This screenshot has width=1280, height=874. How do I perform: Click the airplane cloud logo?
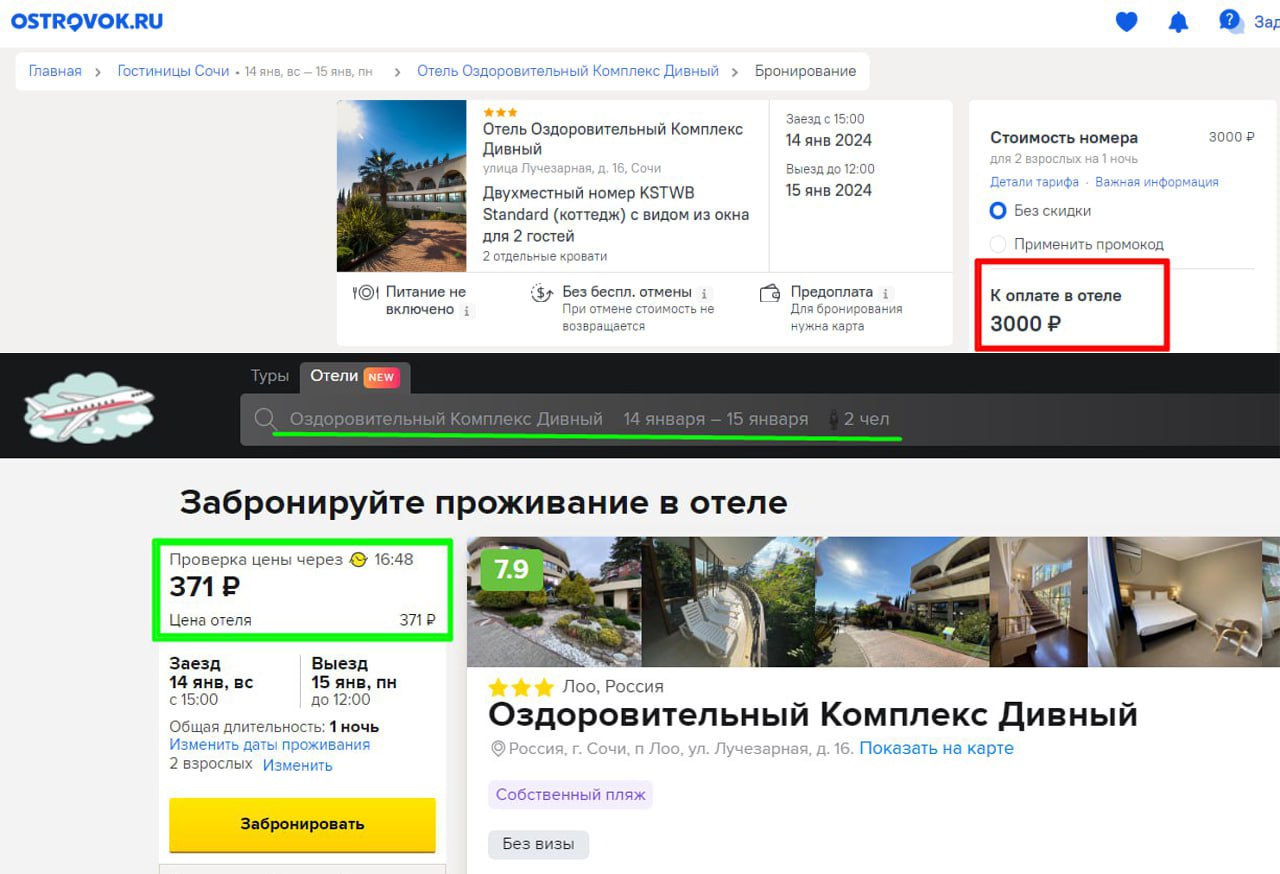pos(89,407)
